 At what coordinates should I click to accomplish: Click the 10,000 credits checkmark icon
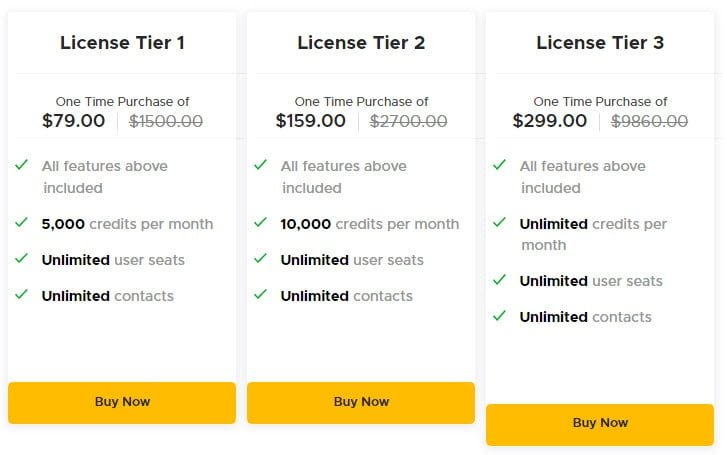click(x=260, y=223)
